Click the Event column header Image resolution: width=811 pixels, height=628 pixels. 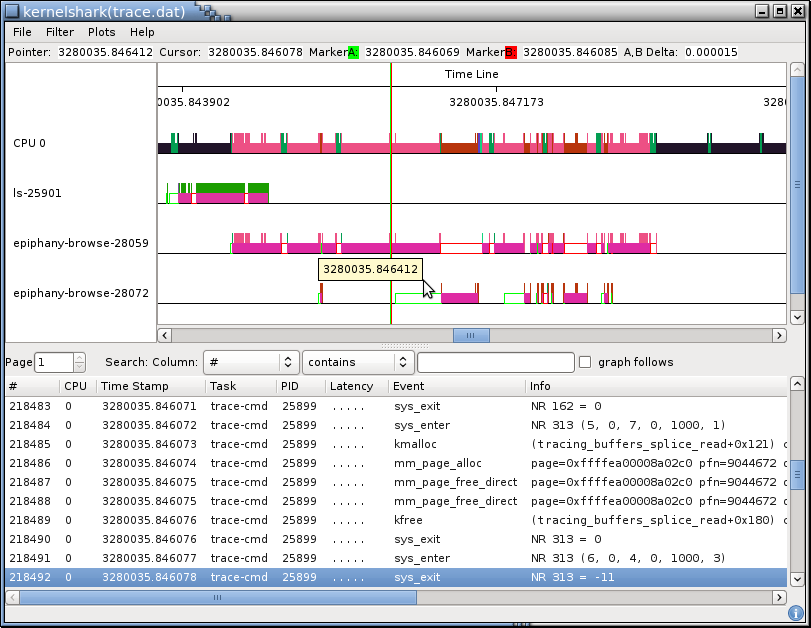408,386
